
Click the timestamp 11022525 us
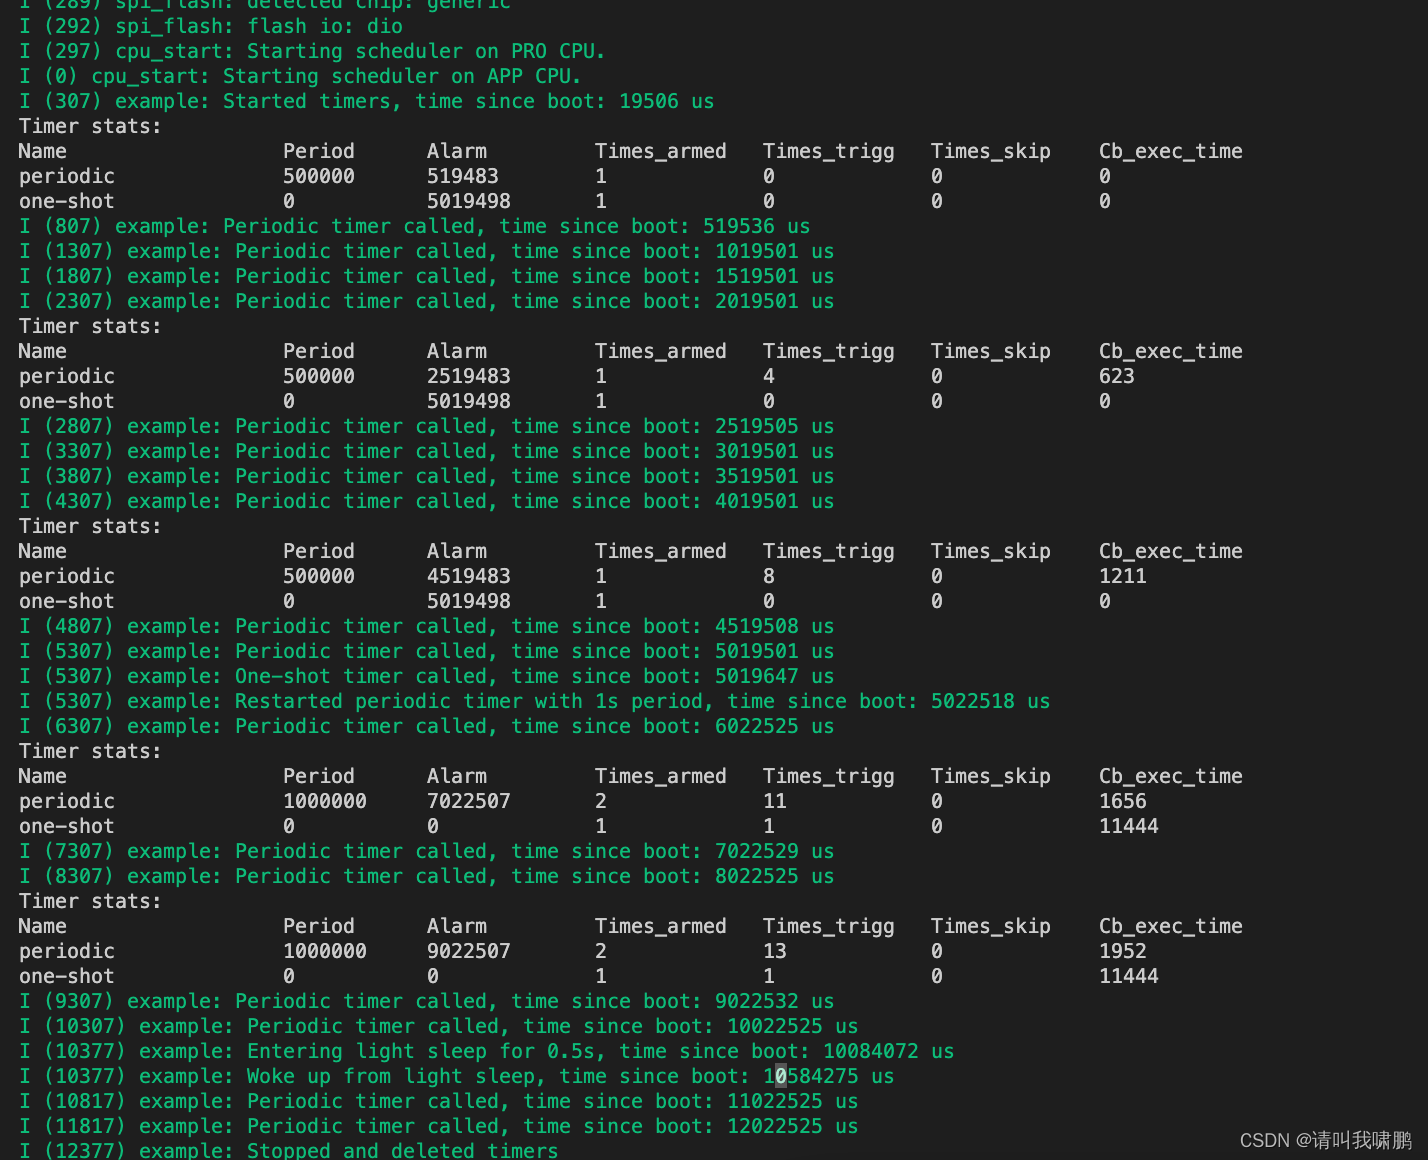[793, 1101]
